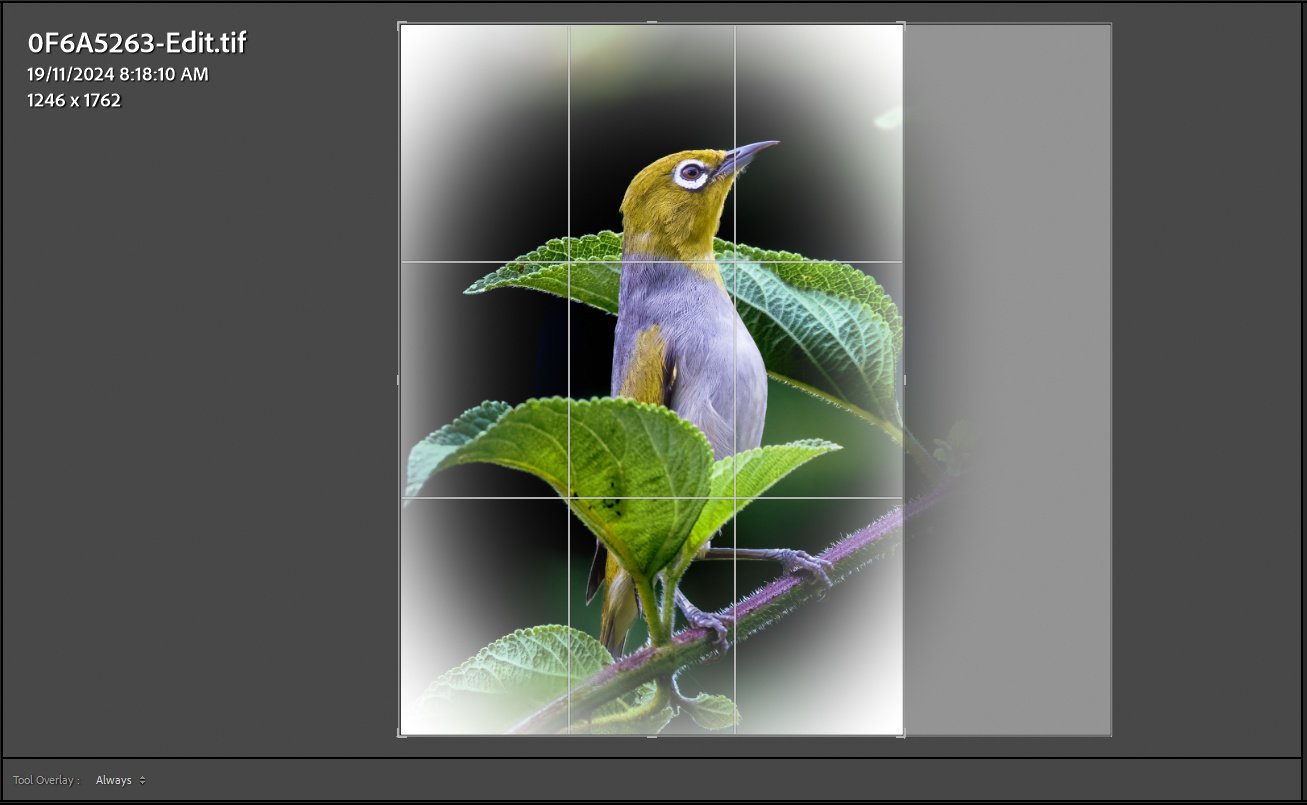Click the top-right crop corner handle
The height and width of the screenshot is (805, 1307).
[903, 25]
